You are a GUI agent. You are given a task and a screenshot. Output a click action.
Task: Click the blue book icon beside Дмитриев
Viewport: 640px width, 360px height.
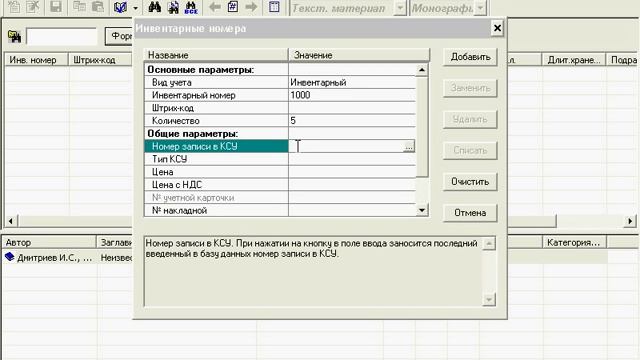9,257
